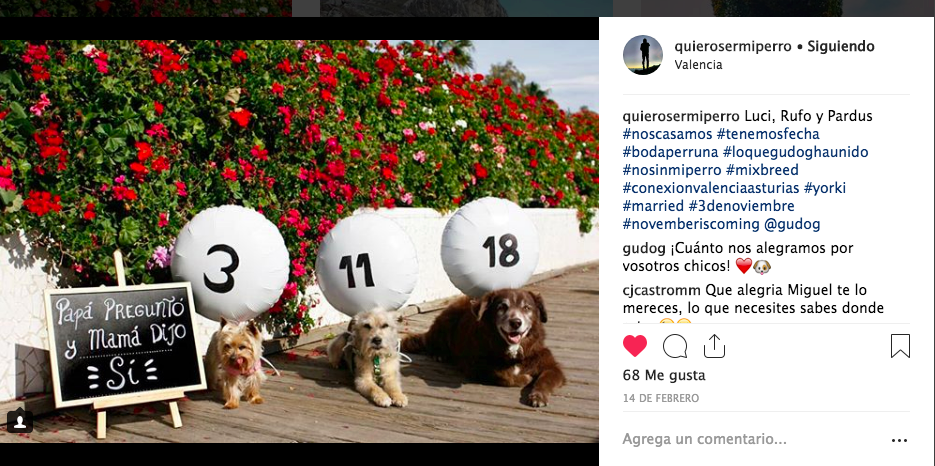Click the quierosermiperro username in header

[733, 47]
